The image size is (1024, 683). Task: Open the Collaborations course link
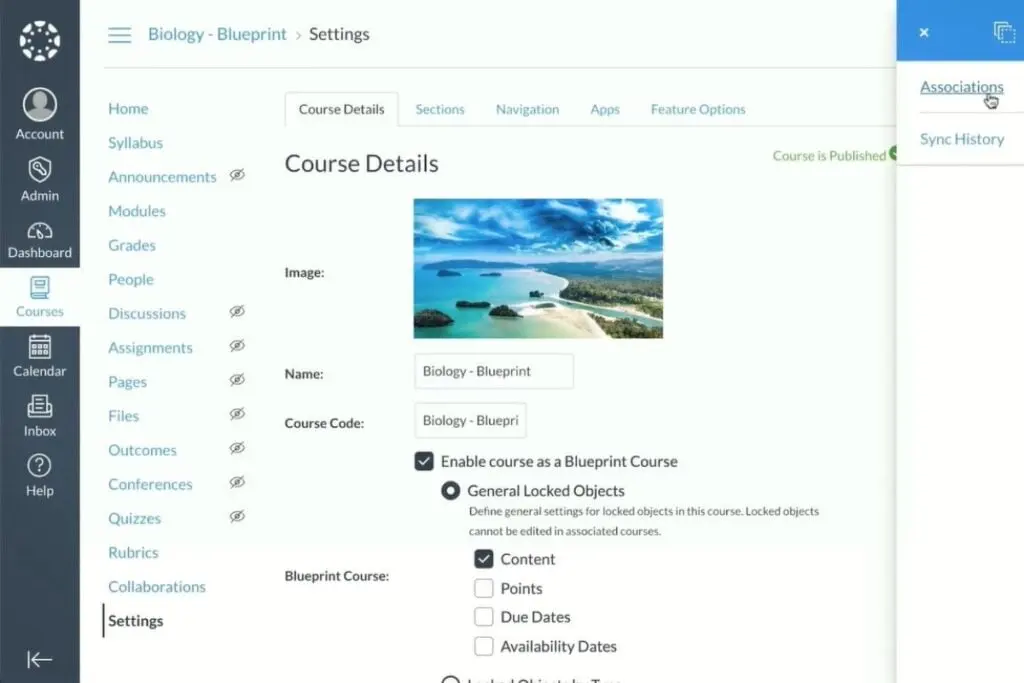157,586
